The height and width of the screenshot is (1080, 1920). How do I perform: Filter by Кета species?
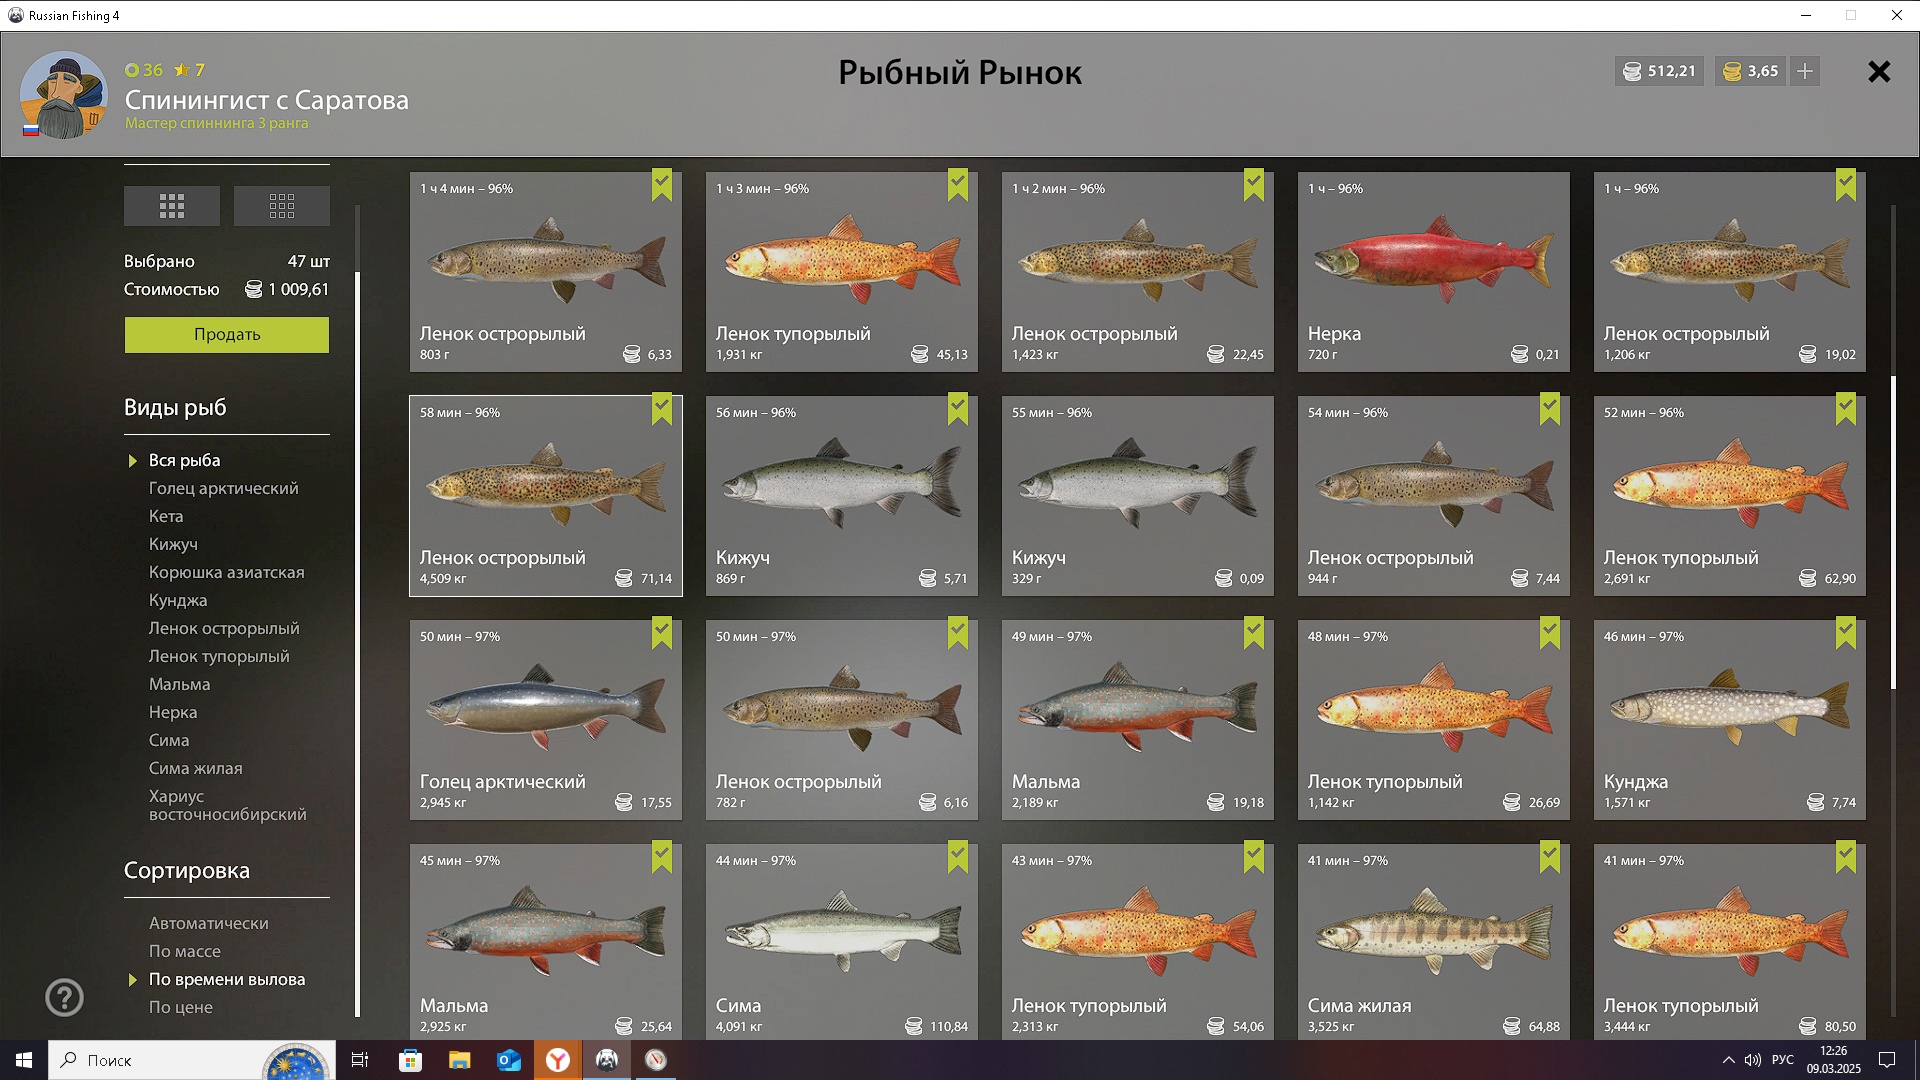(166, 516)
